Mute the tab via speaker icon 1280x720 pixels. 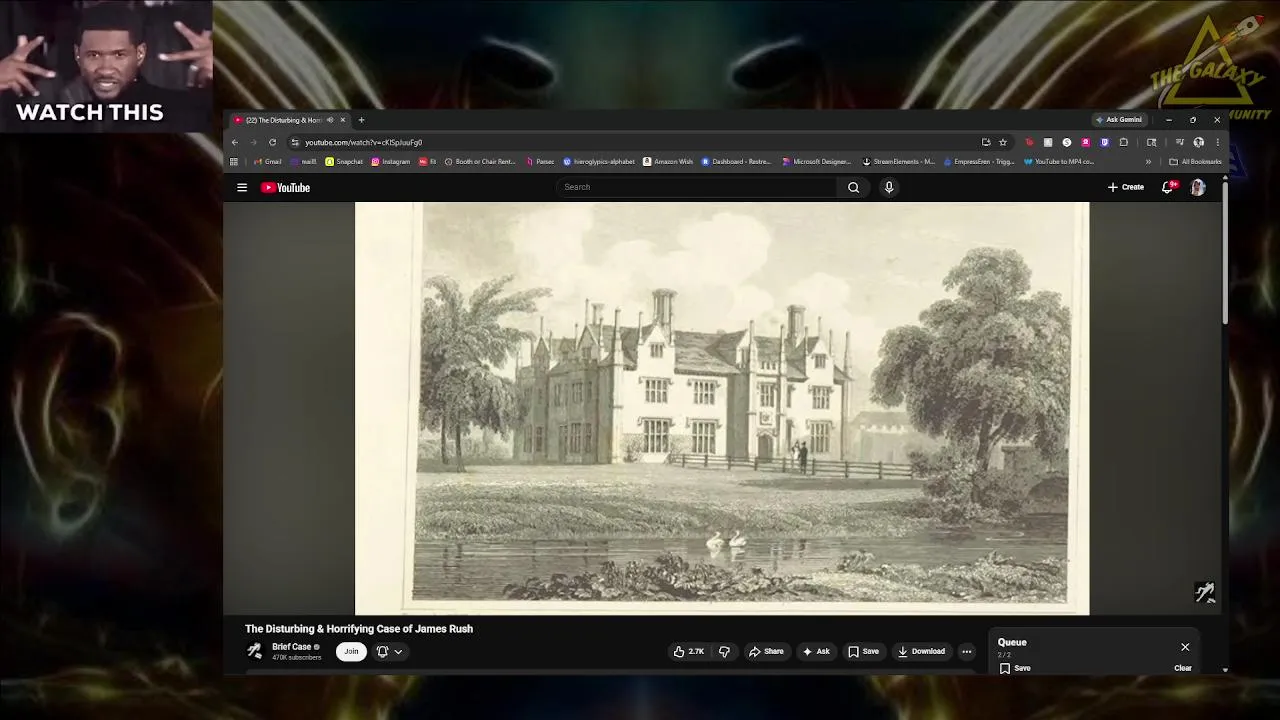pyautogui.click(x=330, y=120)
